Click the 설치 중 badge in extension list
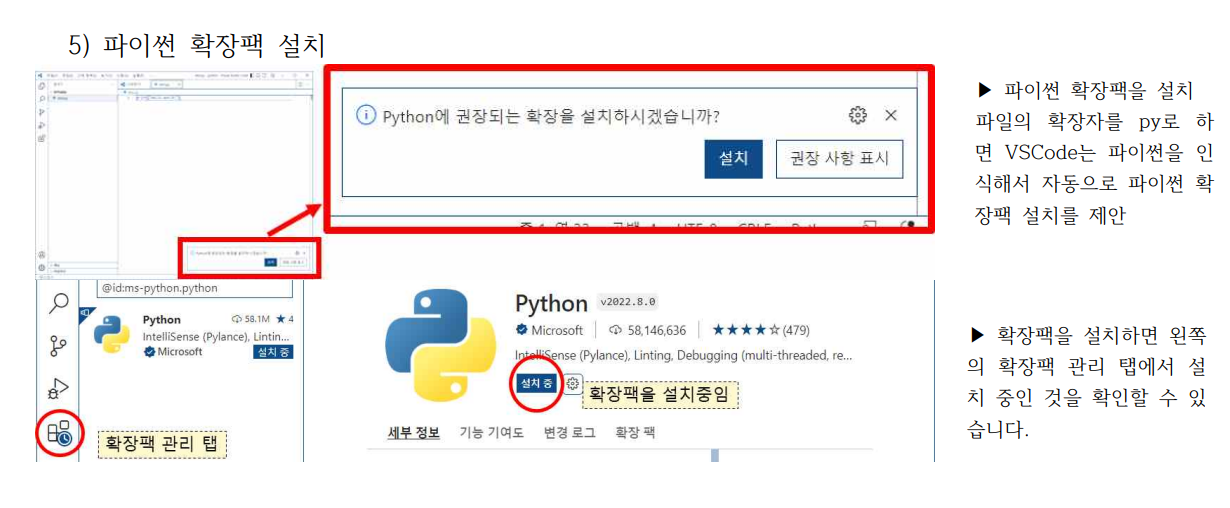Image resolution: width=1230 pixels, height=508 pixels. point(273,352)
